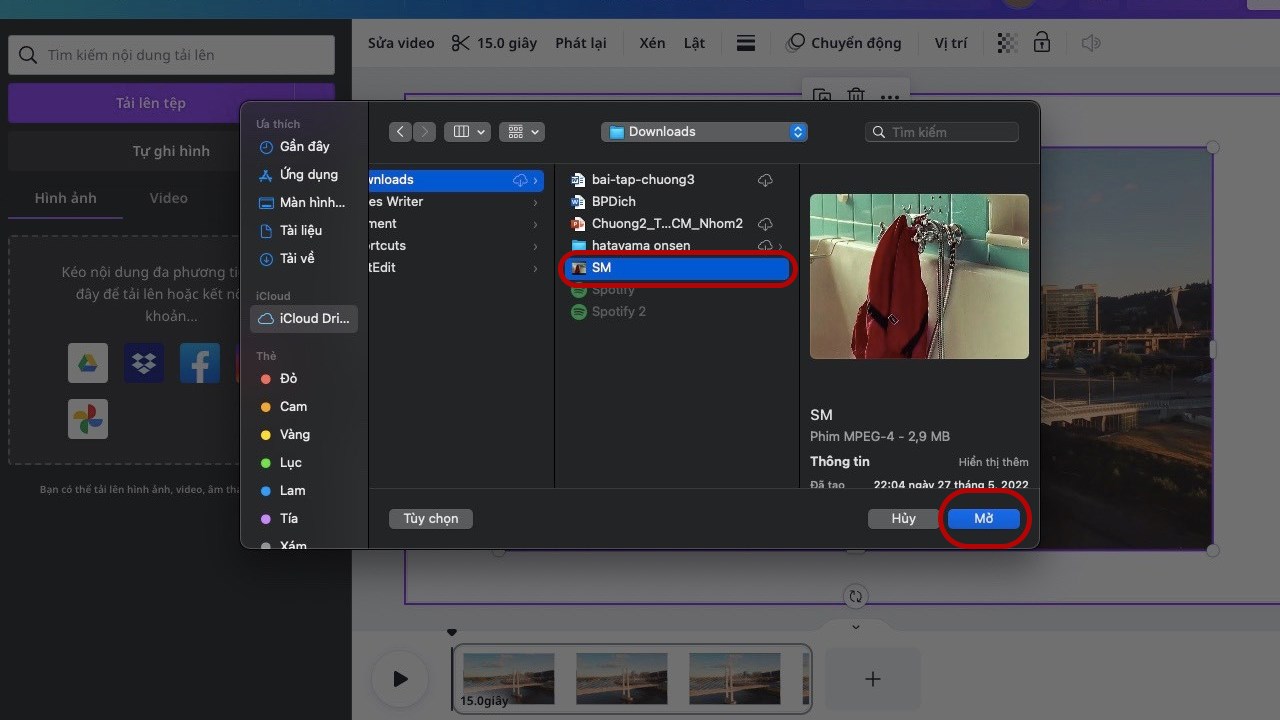Toggle the lock icon in Canva toolbar

tap(1042, 43)
